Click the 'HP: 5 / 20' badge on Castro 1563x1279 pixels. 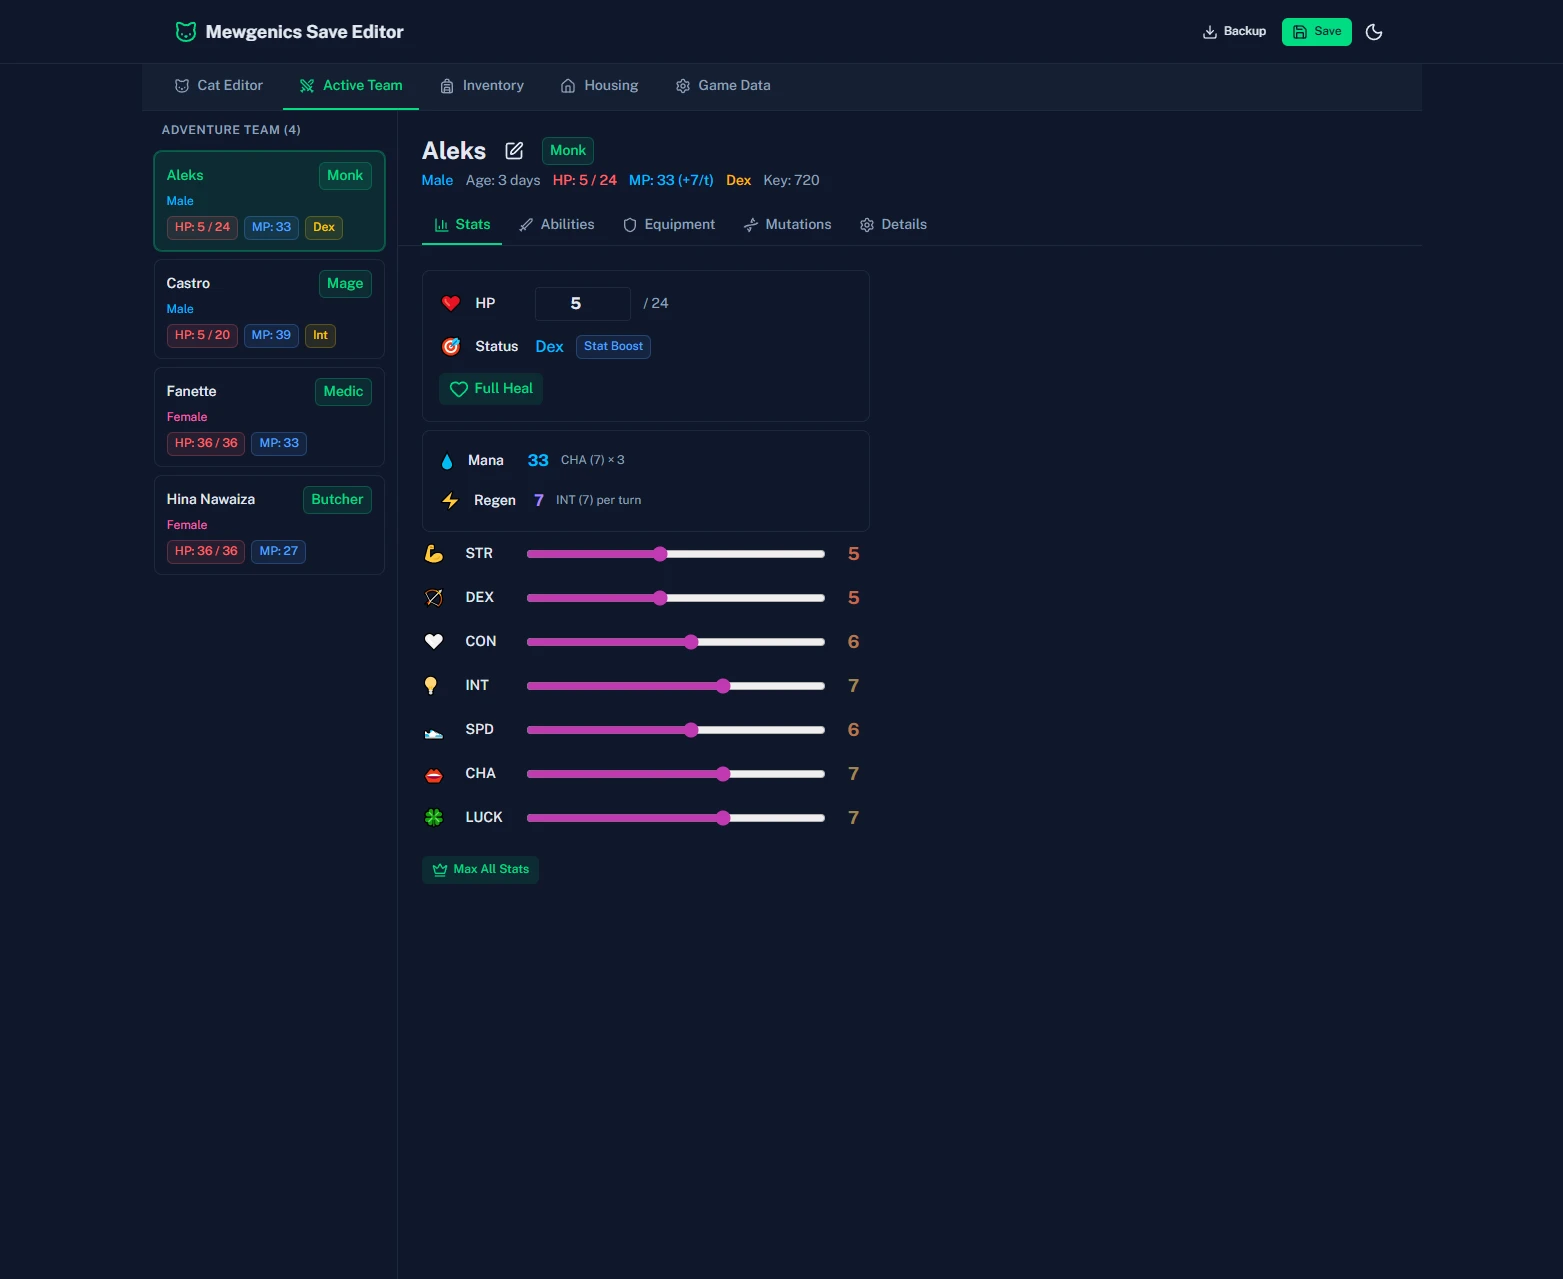202,336
